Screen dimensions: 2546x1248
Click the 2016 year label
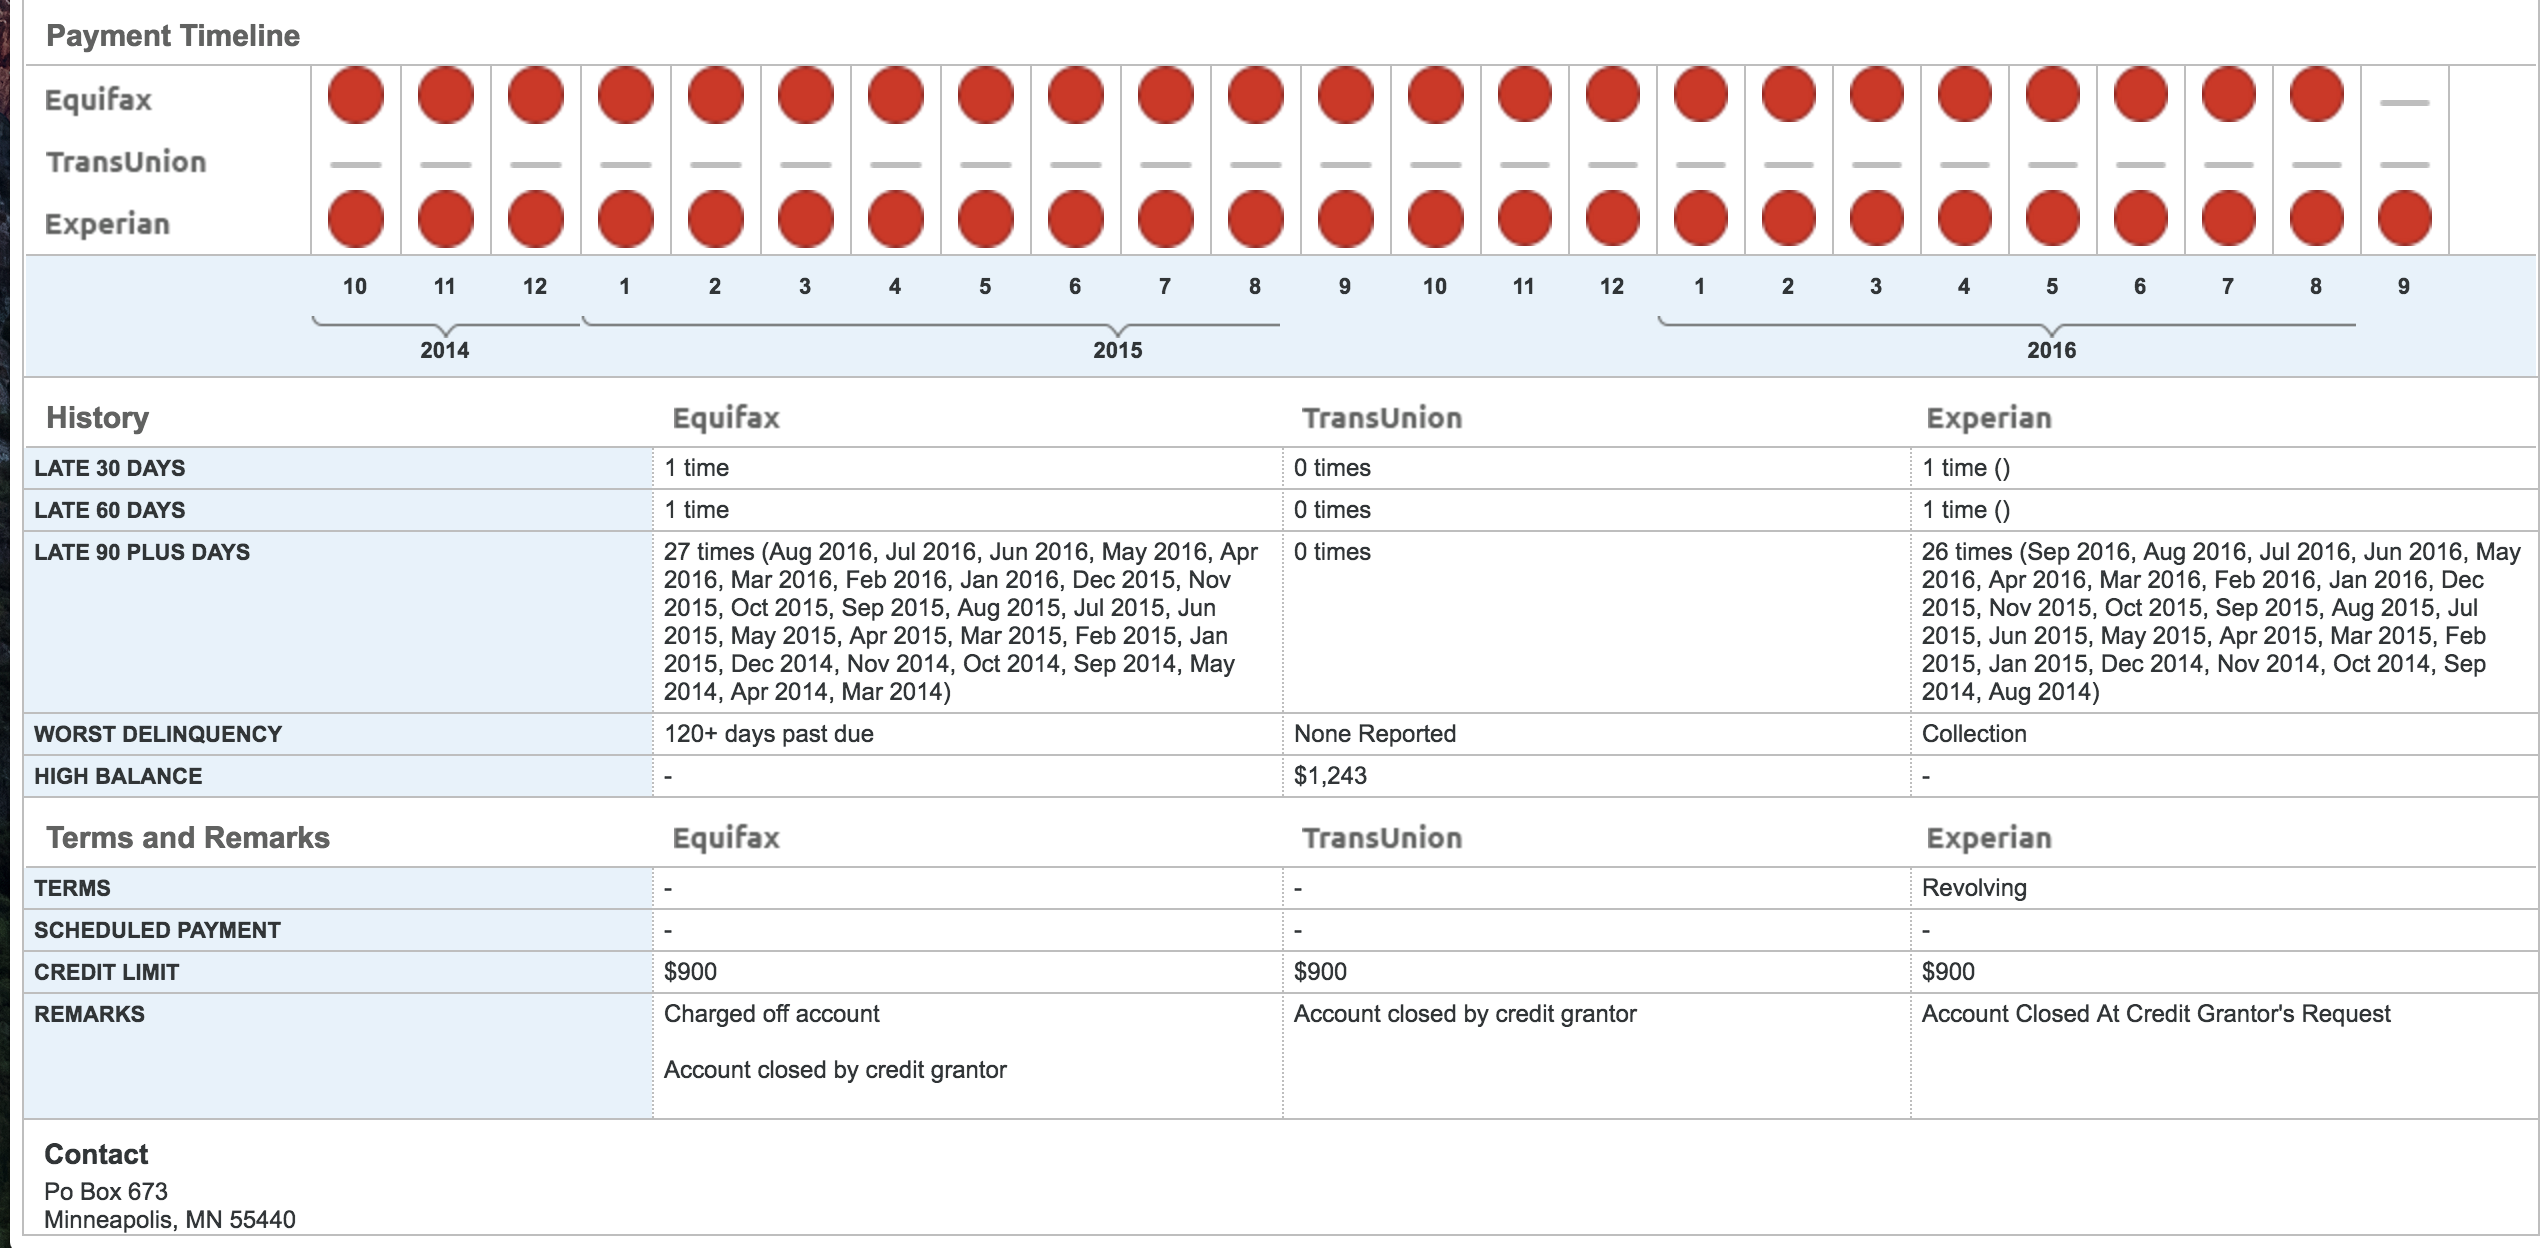point(2051,350)
